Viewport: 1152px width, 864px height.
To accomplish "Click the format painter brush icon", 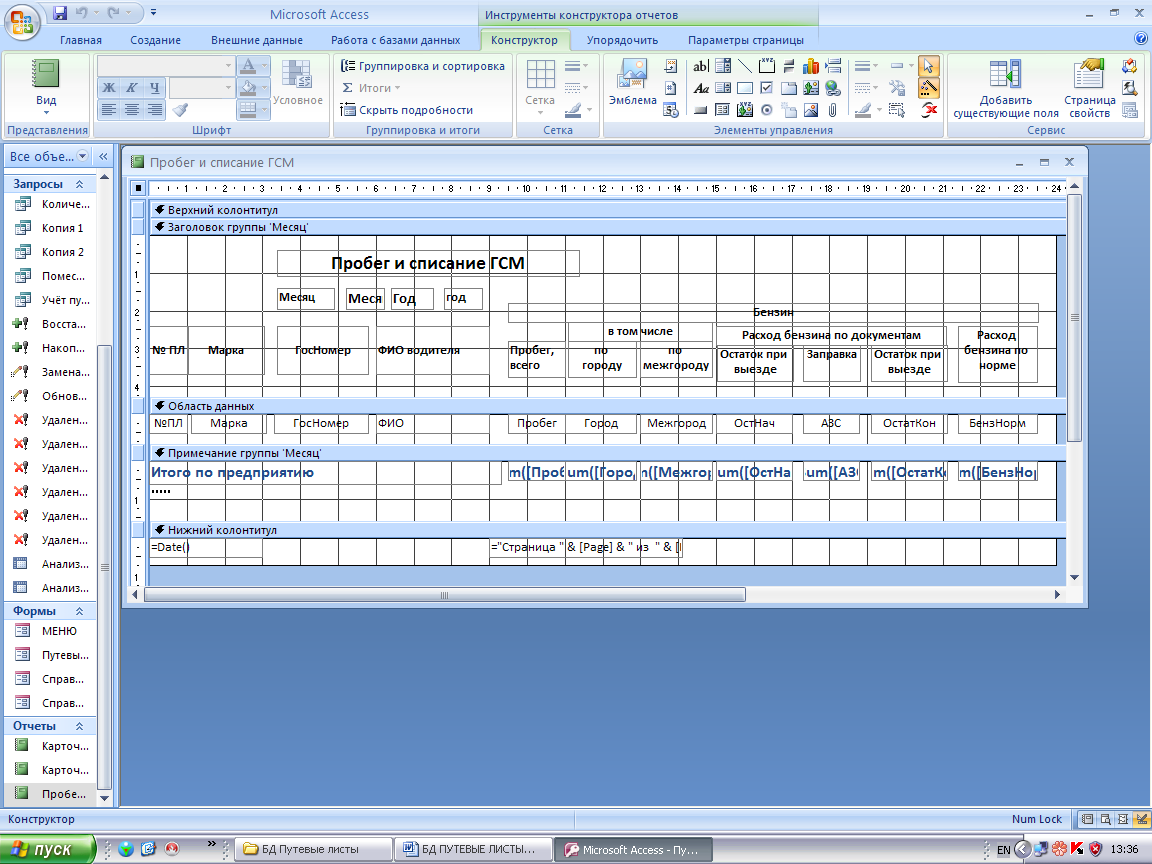I will pyautogui.click(x=181, y=110).
